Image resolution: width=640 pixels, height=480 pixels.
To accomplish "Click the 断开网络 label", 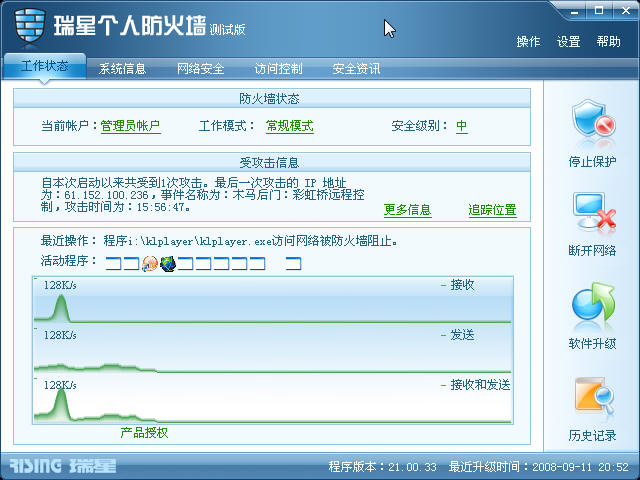I will (592, 250).
